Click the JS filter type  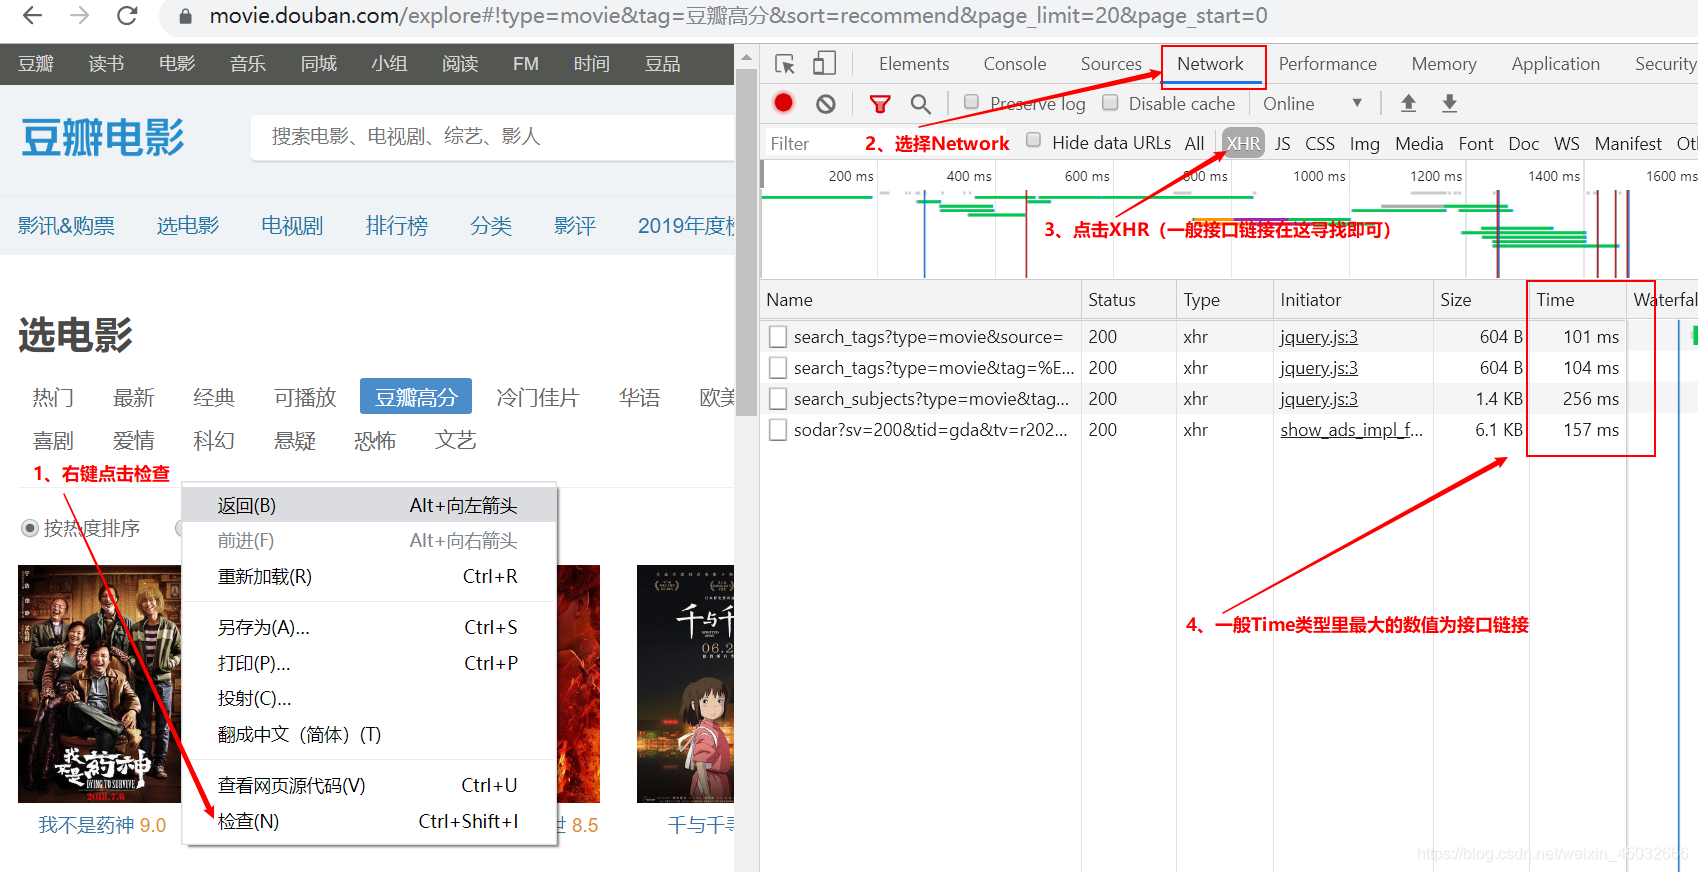click(x=1283, y=143)
